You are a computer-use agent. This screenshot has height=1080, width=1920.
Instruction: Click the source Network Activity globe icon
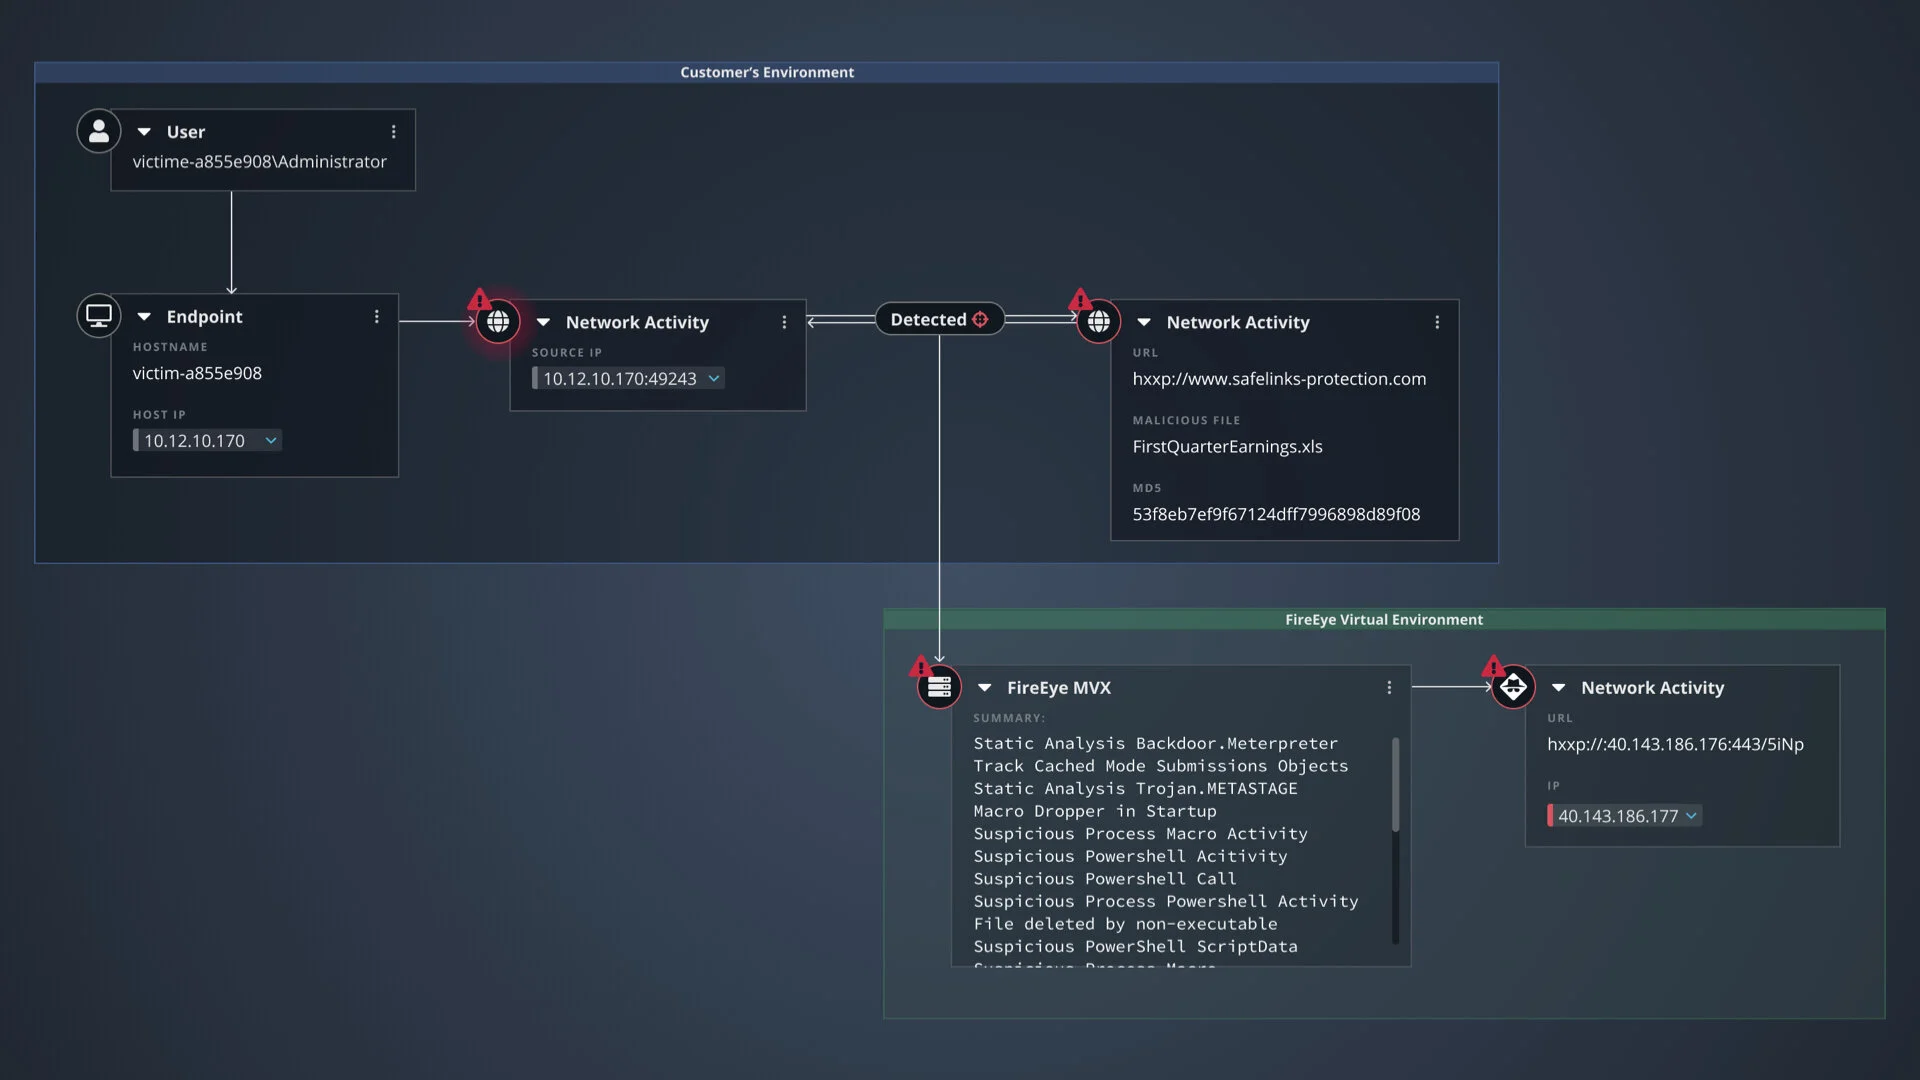(x=498, y=322)
